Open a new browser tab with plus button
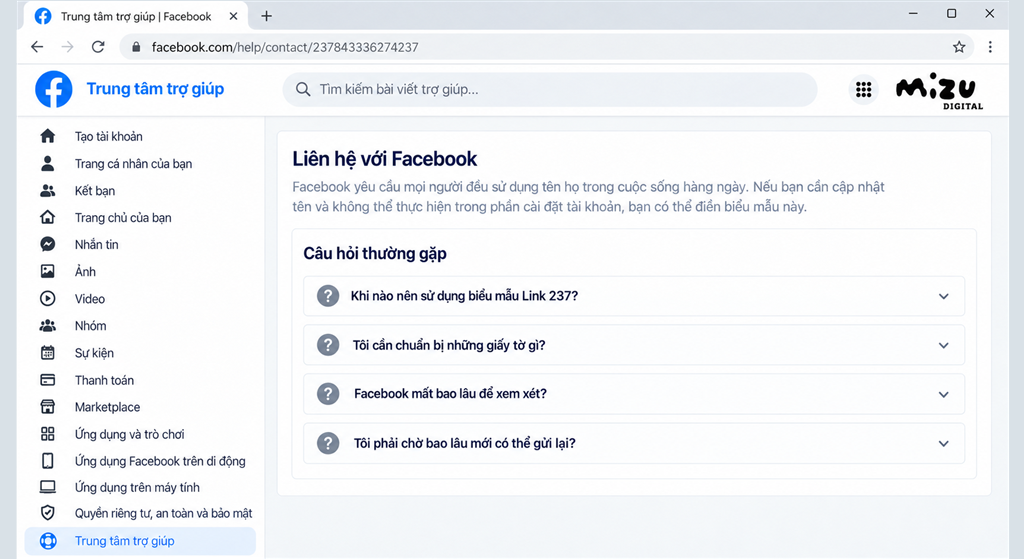This screenshot has width=1024, height=559. point(266,16)
